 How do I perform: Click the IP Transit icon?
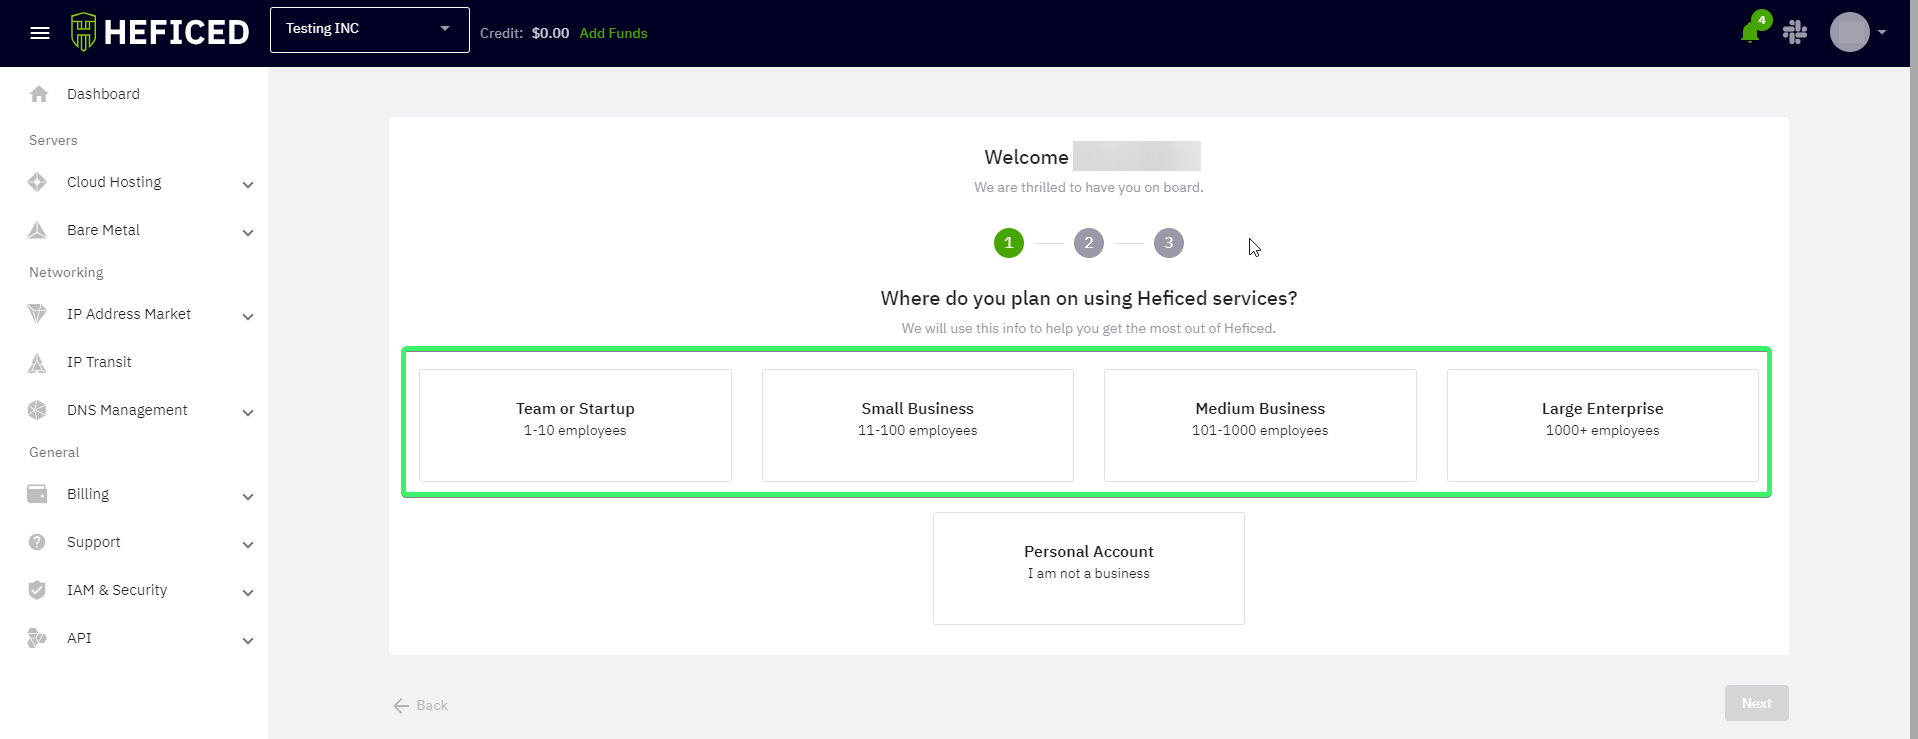coord(37,362)
